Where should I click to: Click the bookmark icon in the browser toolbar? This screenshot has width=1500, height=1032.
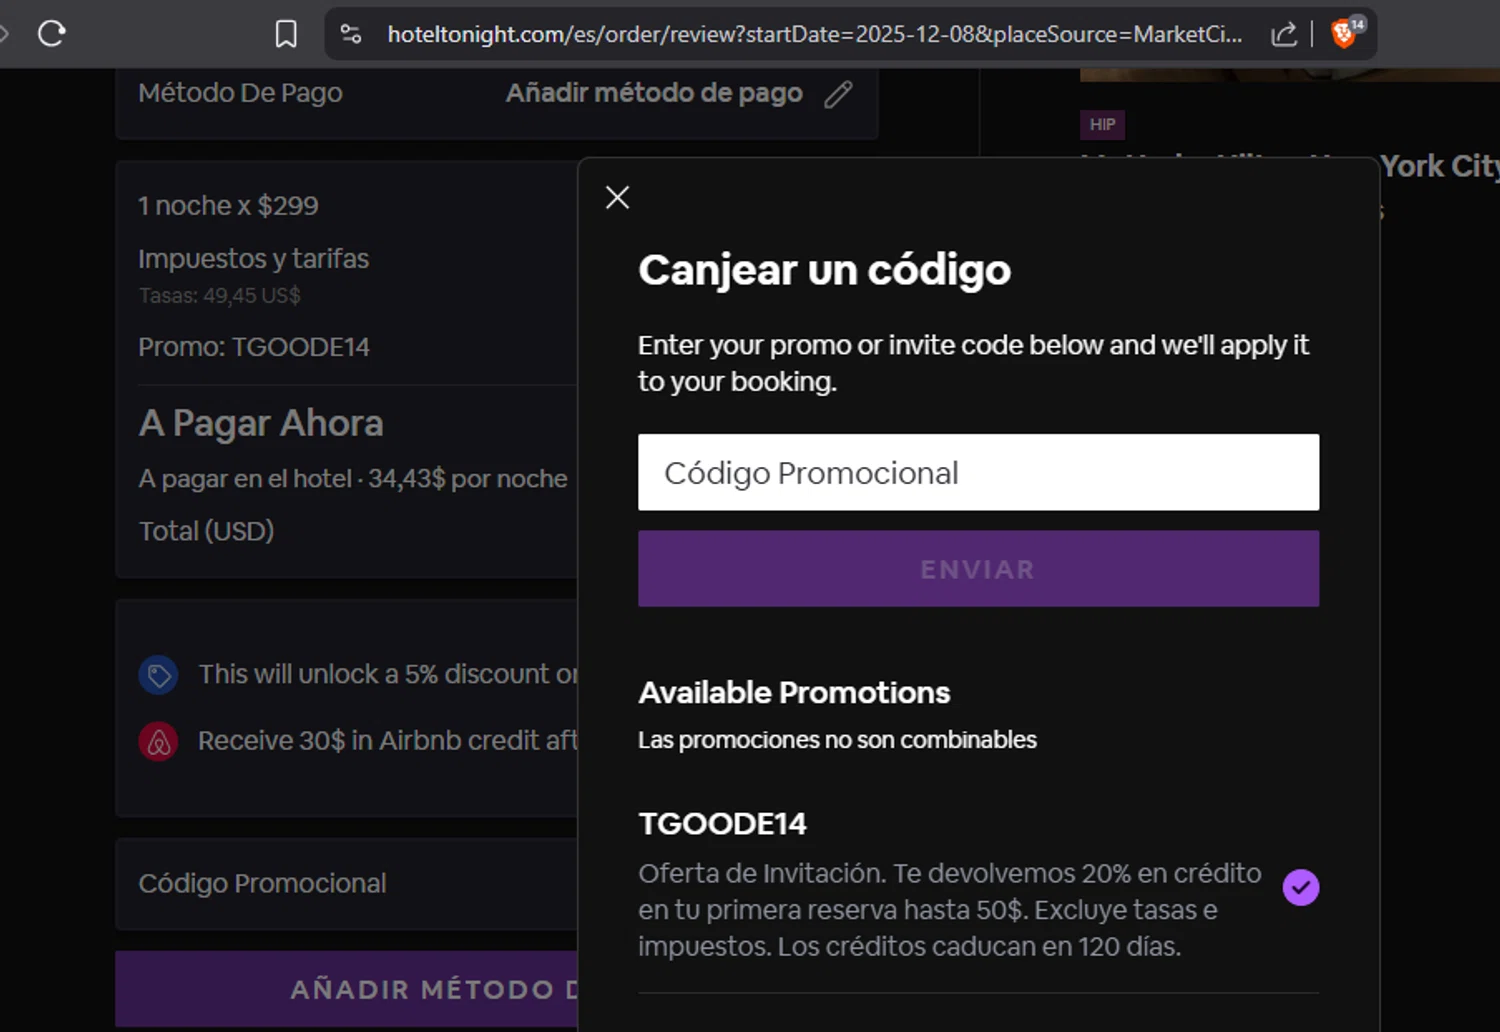286,34
